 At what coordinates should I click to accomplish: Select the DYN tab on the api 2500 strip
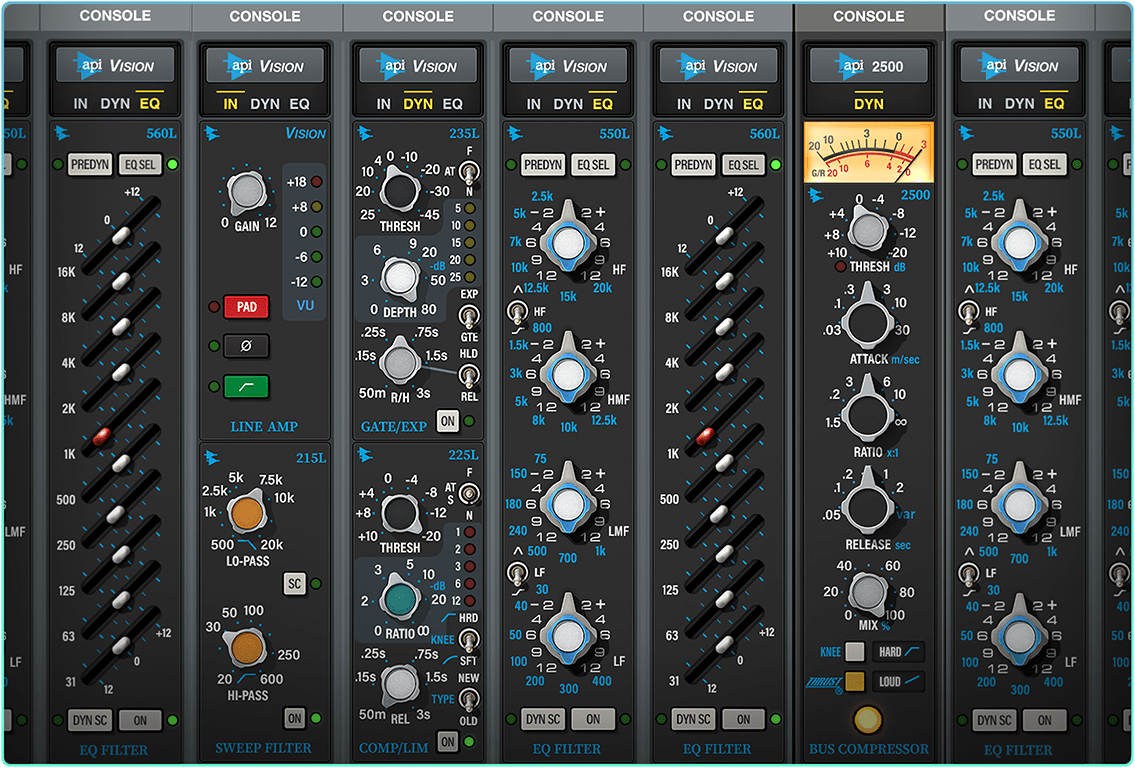[868, 104]
